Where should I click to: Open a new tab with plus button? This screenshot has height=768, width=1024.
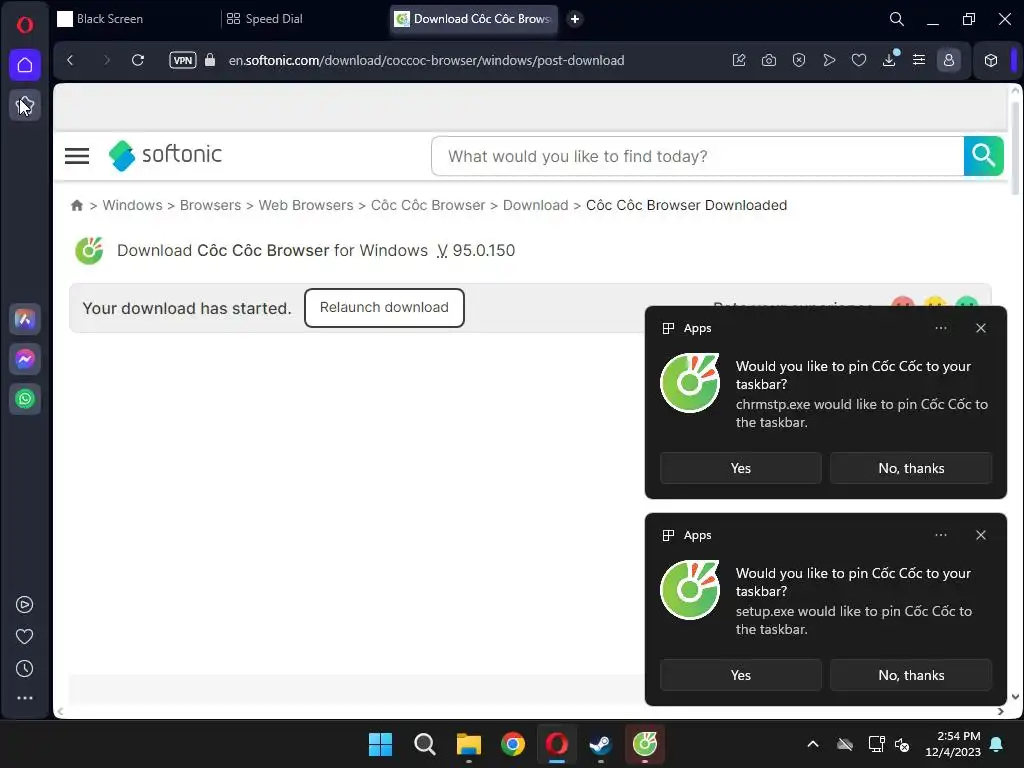point(575,19)
